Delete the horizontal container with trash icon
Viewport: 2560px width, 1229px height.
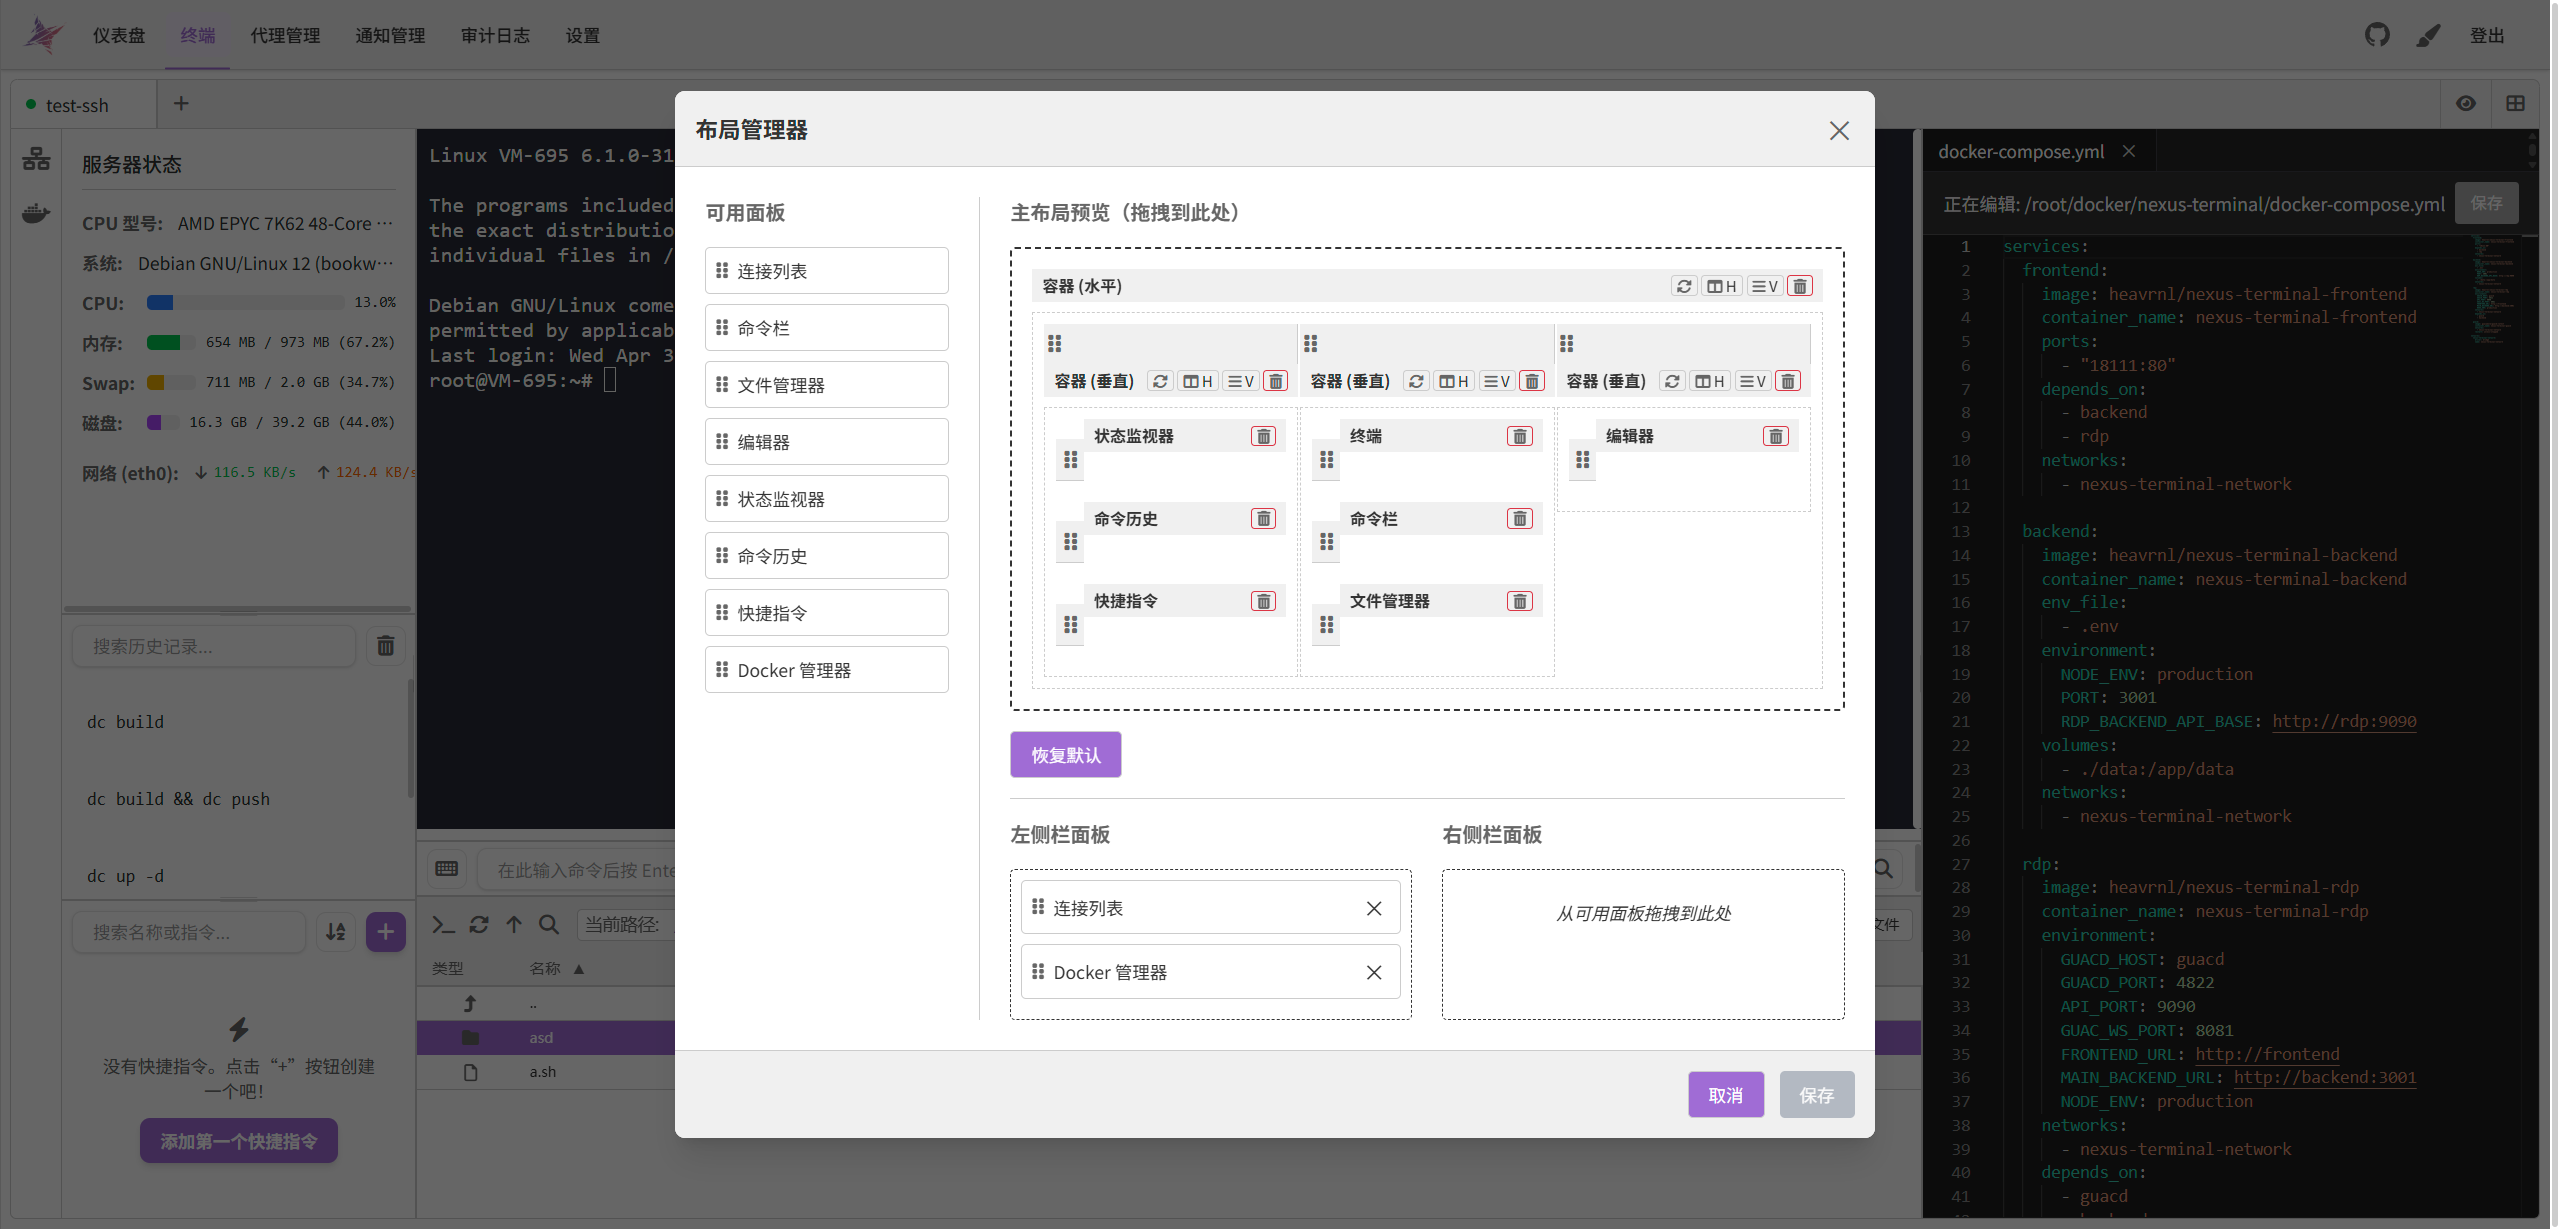[x=1799, y=286]
